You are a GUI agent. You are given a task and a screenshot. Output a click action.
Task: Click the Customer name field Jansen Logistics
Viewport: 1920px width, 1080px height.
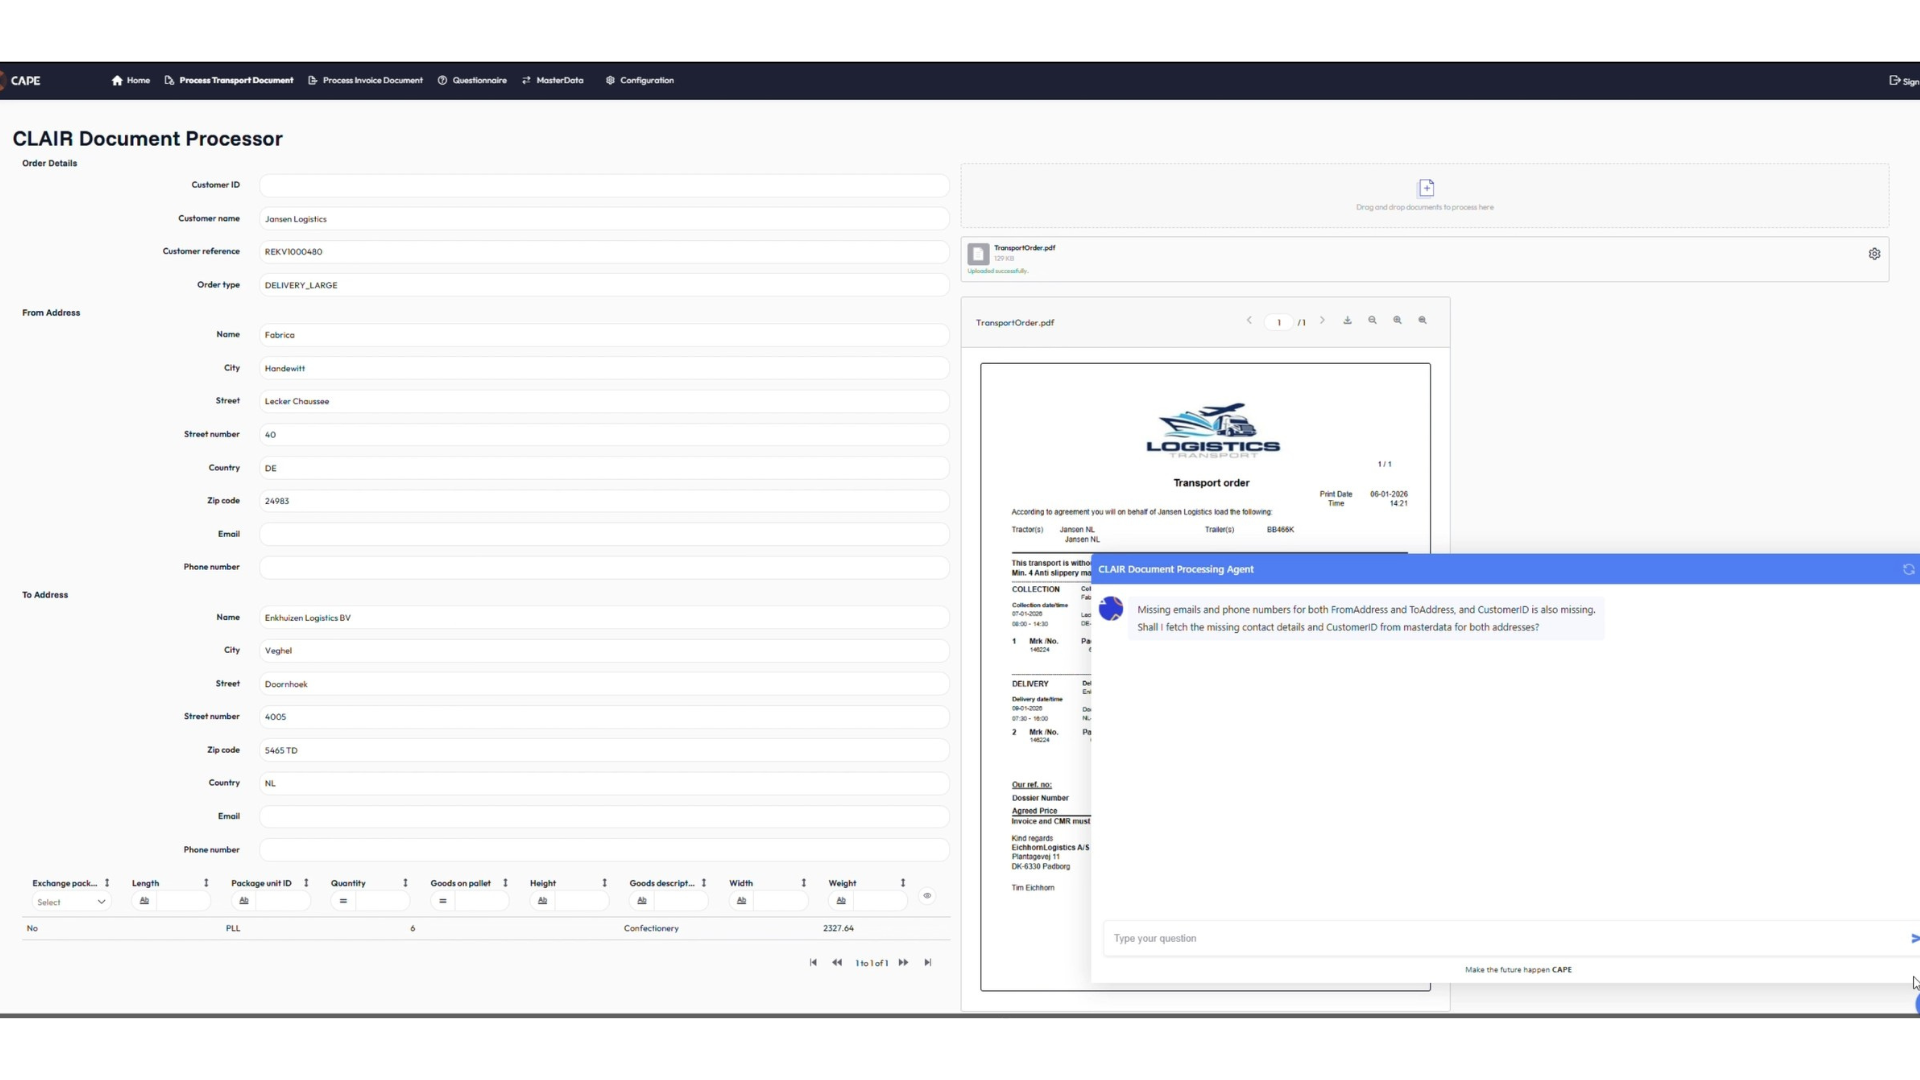coord(604,219)
